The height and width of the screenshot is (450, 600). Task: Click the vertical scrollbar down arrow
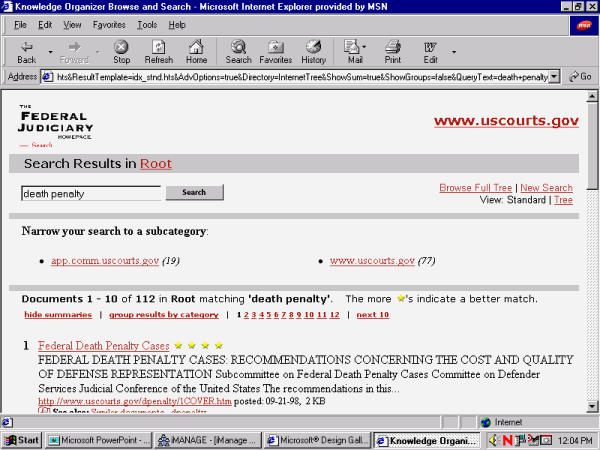592,405
